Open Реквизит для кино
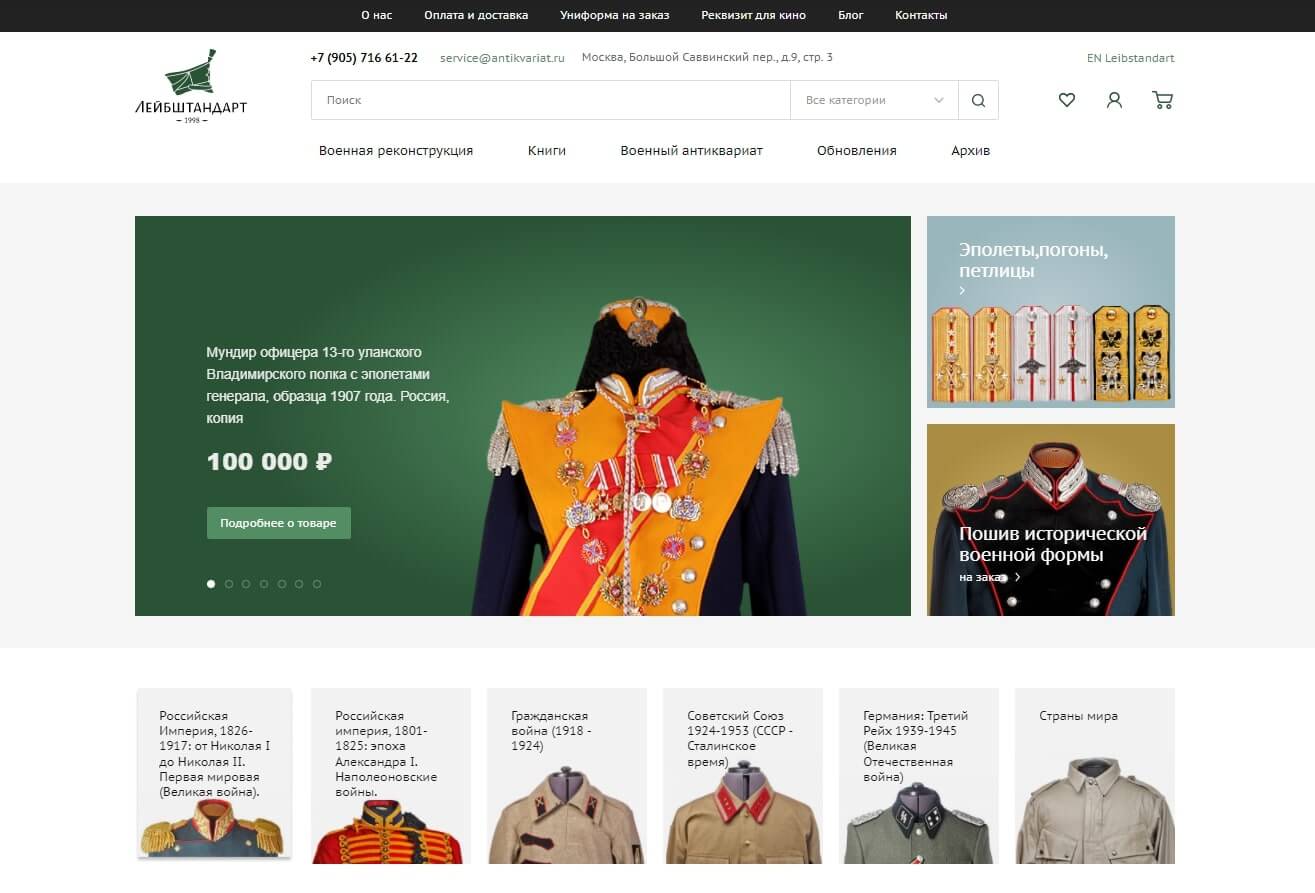The height and width of the screenshot is (893, 1315). tap(754, 15)
